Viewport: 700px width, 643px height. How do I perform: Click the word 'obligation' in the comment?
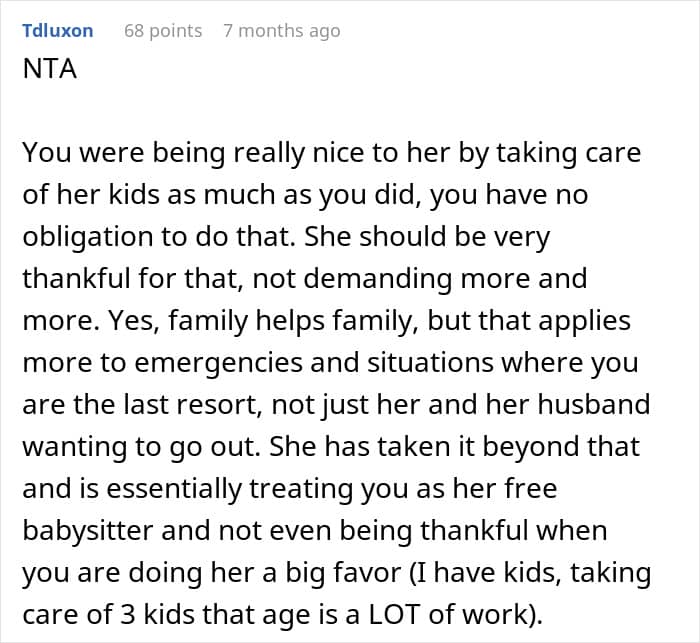coord(88,237)
